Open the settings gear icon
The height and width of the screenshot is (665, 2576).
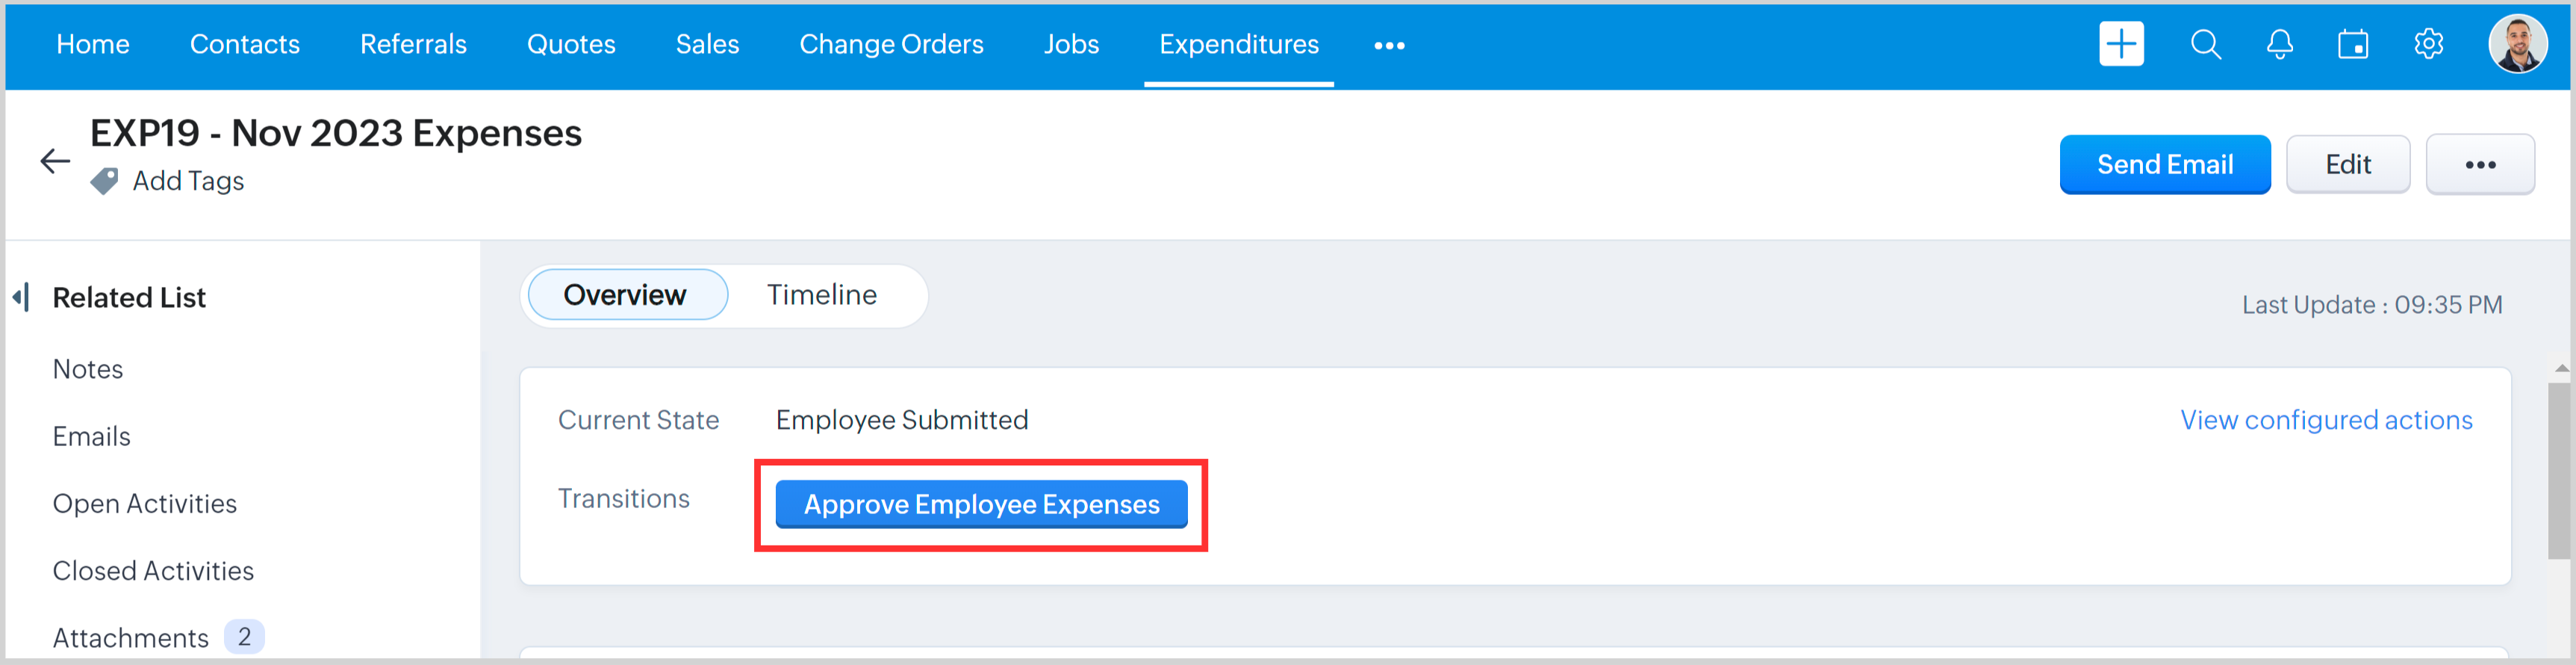click(2428, 44)
